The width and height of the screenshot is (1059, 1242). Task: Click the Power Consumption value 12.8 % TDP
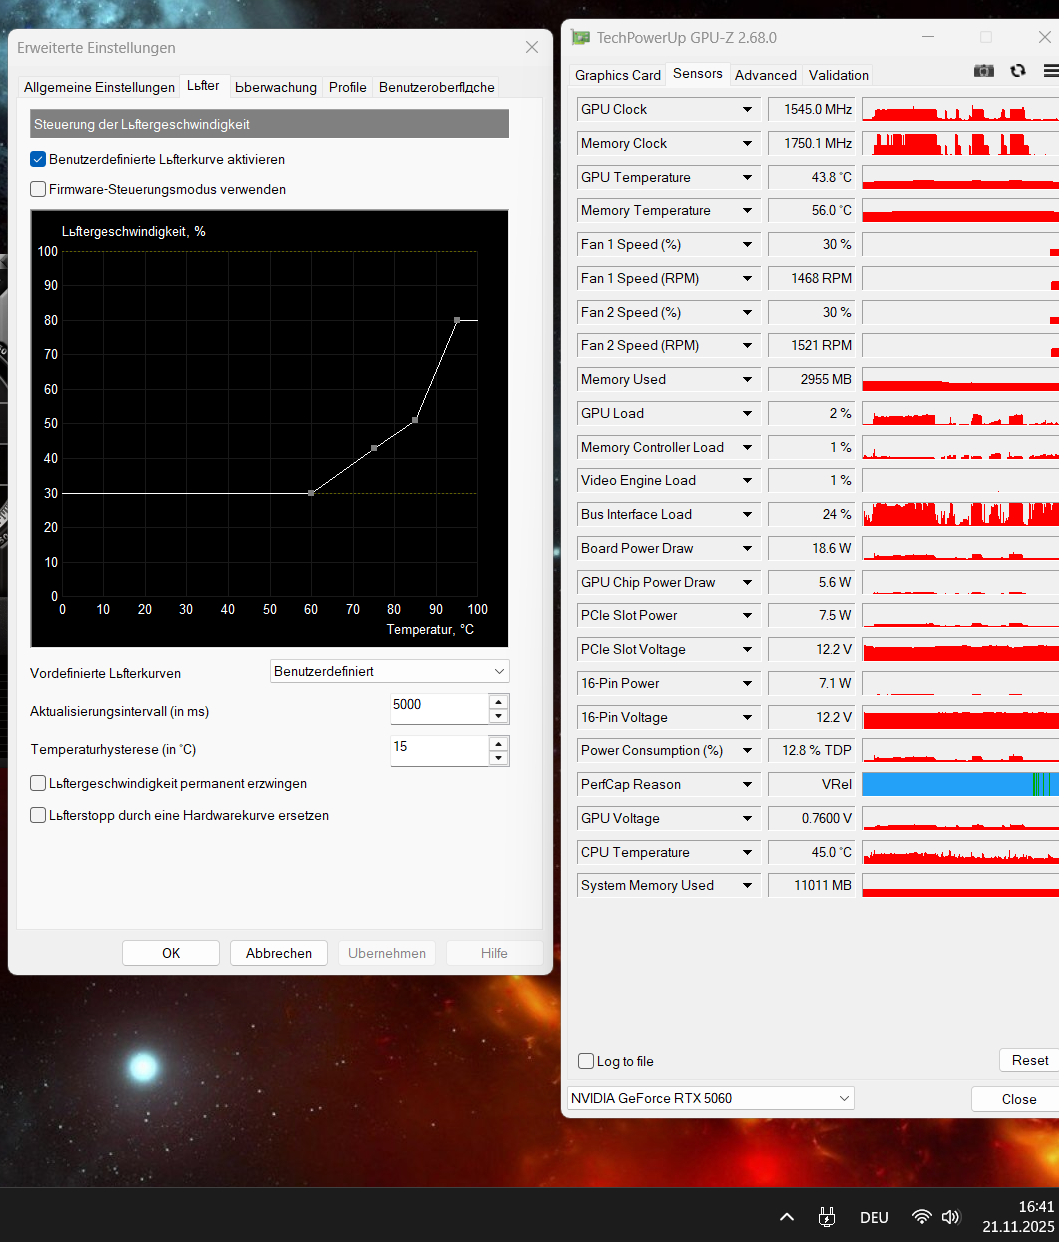click(x=813, y=750)
